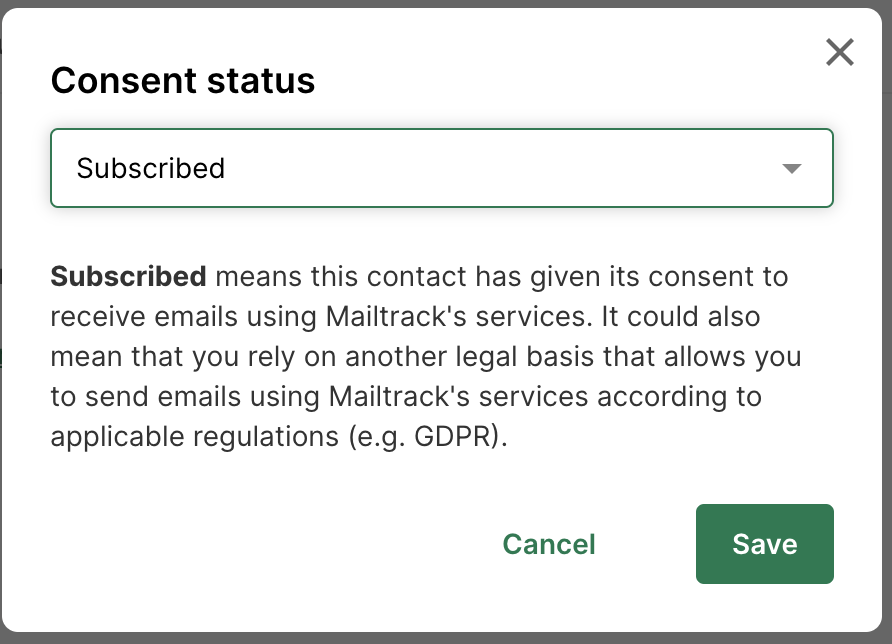
Task: Click the "applicable regulations" text
Action: (x=183, y=437)
